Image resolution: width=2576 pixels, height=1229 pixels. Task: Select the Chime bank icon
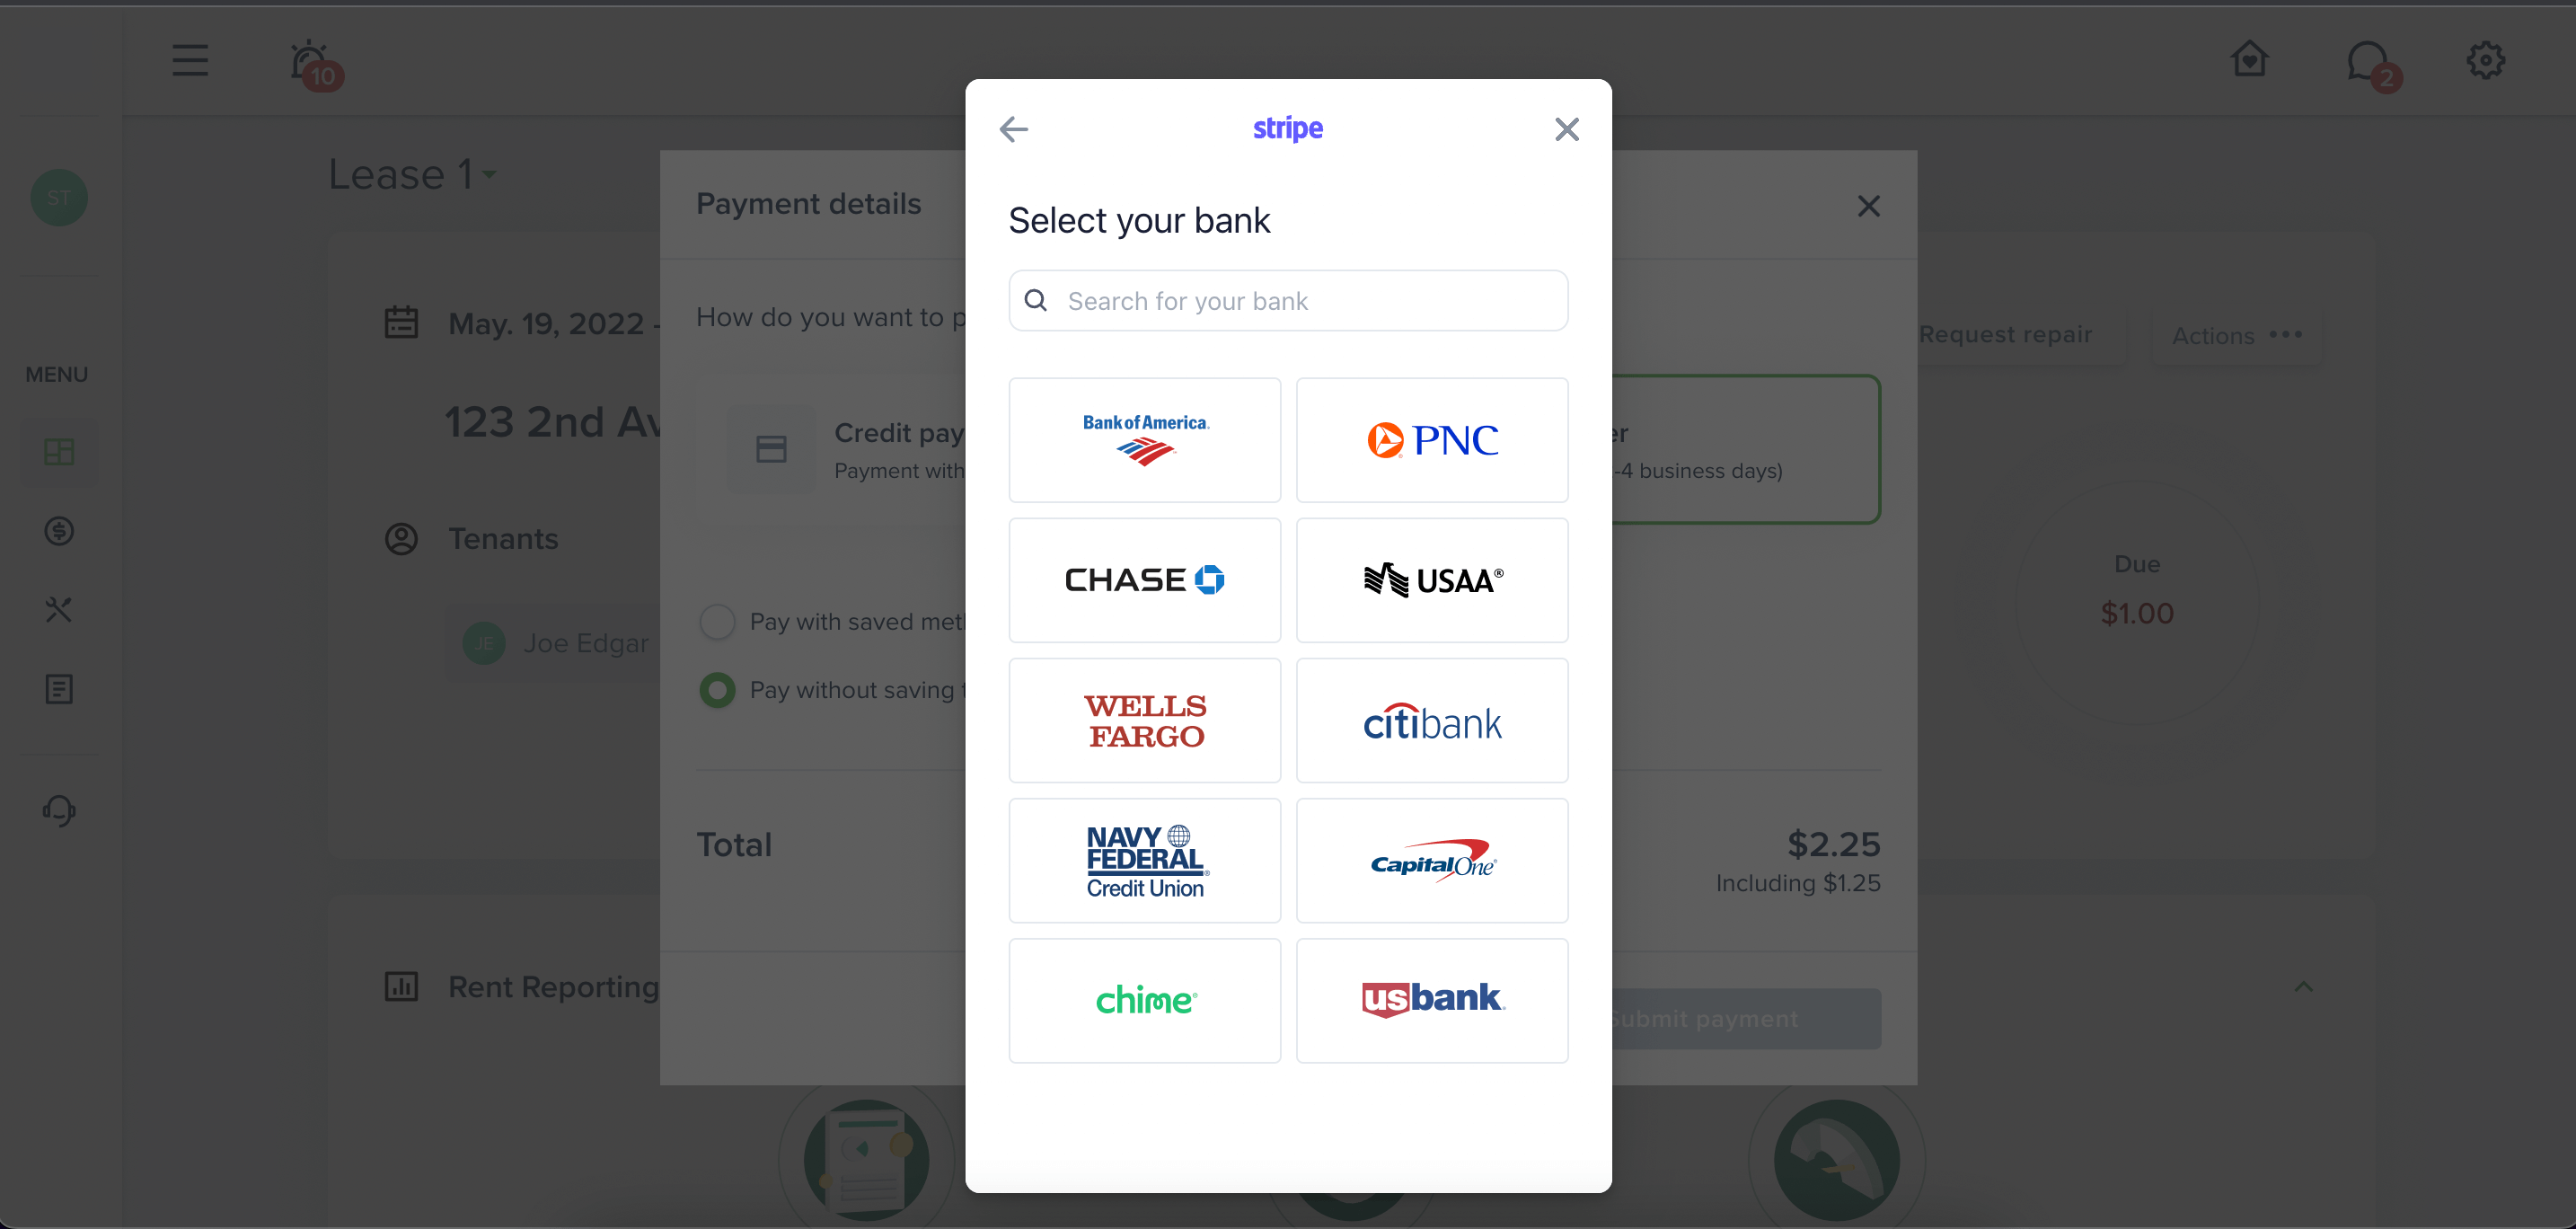click(x=1145, y=999)
